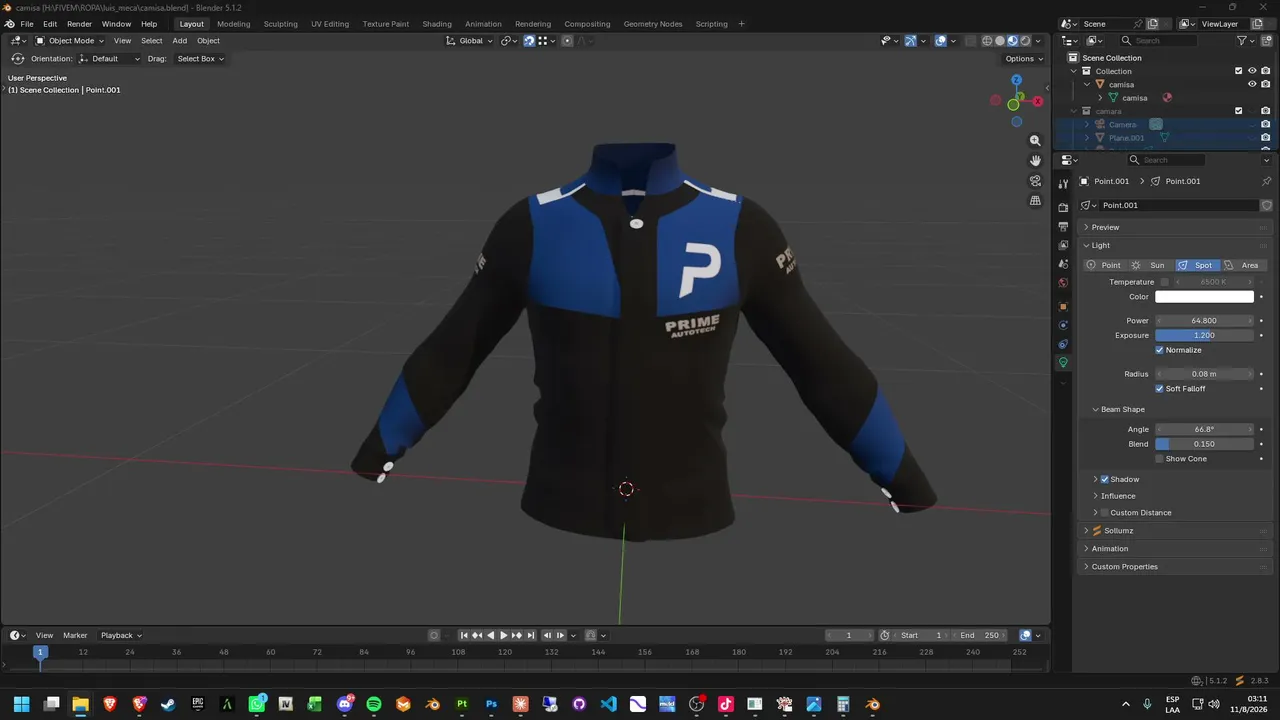Click the Exposure slider
This screenshot has height=720, width=1280.
pos(1204,335)
